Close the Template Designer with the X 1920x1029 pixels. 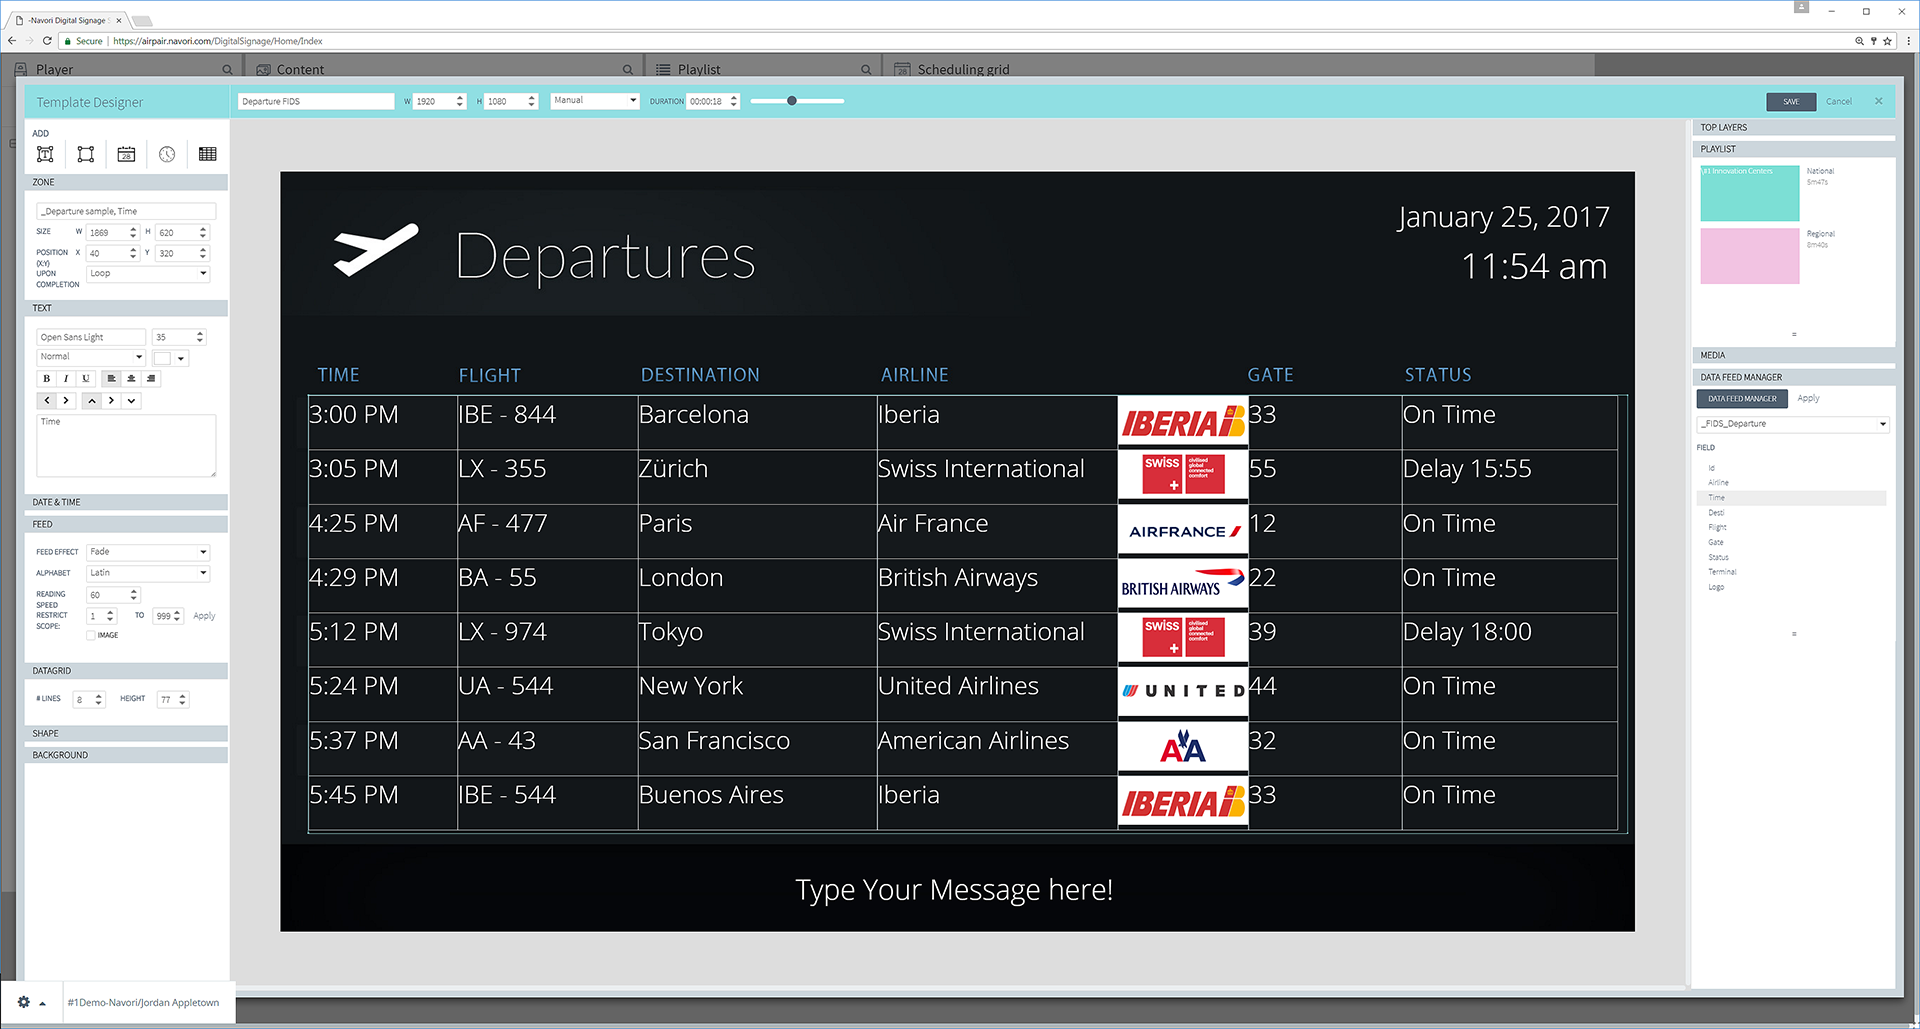coord(1879,101)
